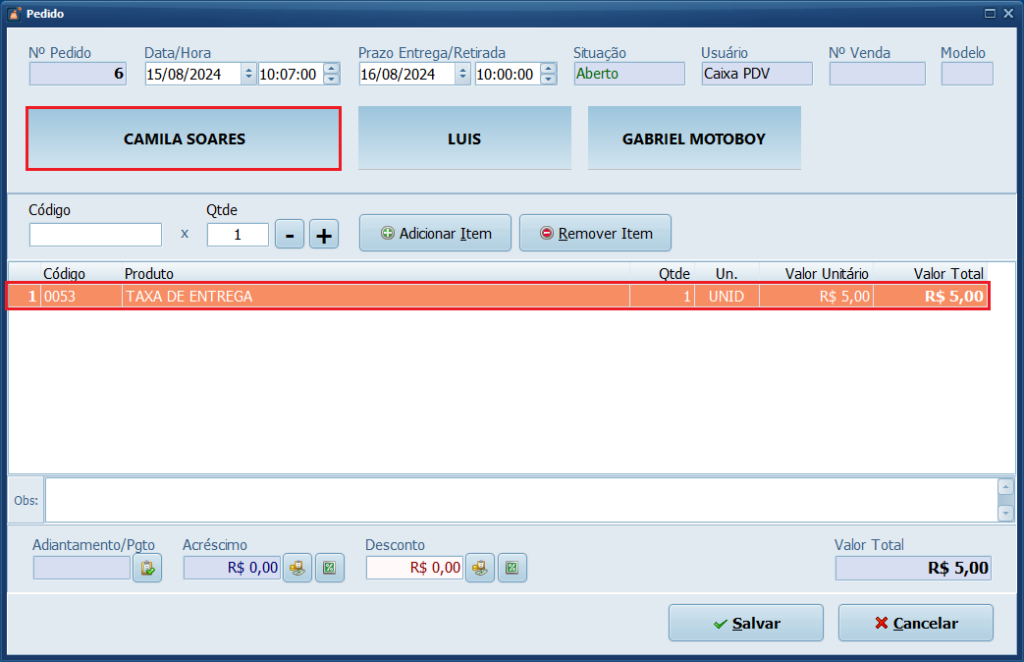
Task: Click the Adiantamento/Pgto clipboard icon
Action: pos(147,568)
